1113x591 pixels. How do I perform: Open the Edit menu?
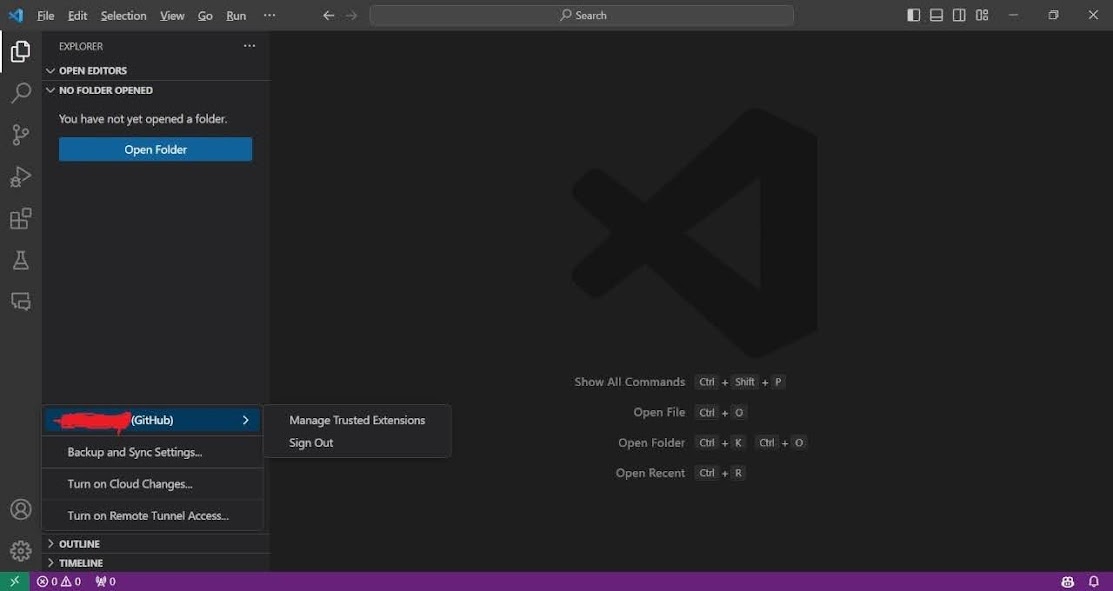[77, 16]
